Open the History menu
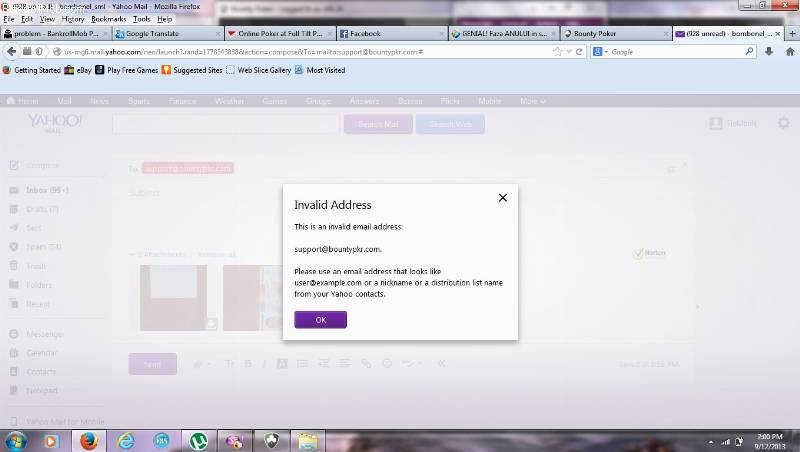The image size is (800, 452). (73, 19)
